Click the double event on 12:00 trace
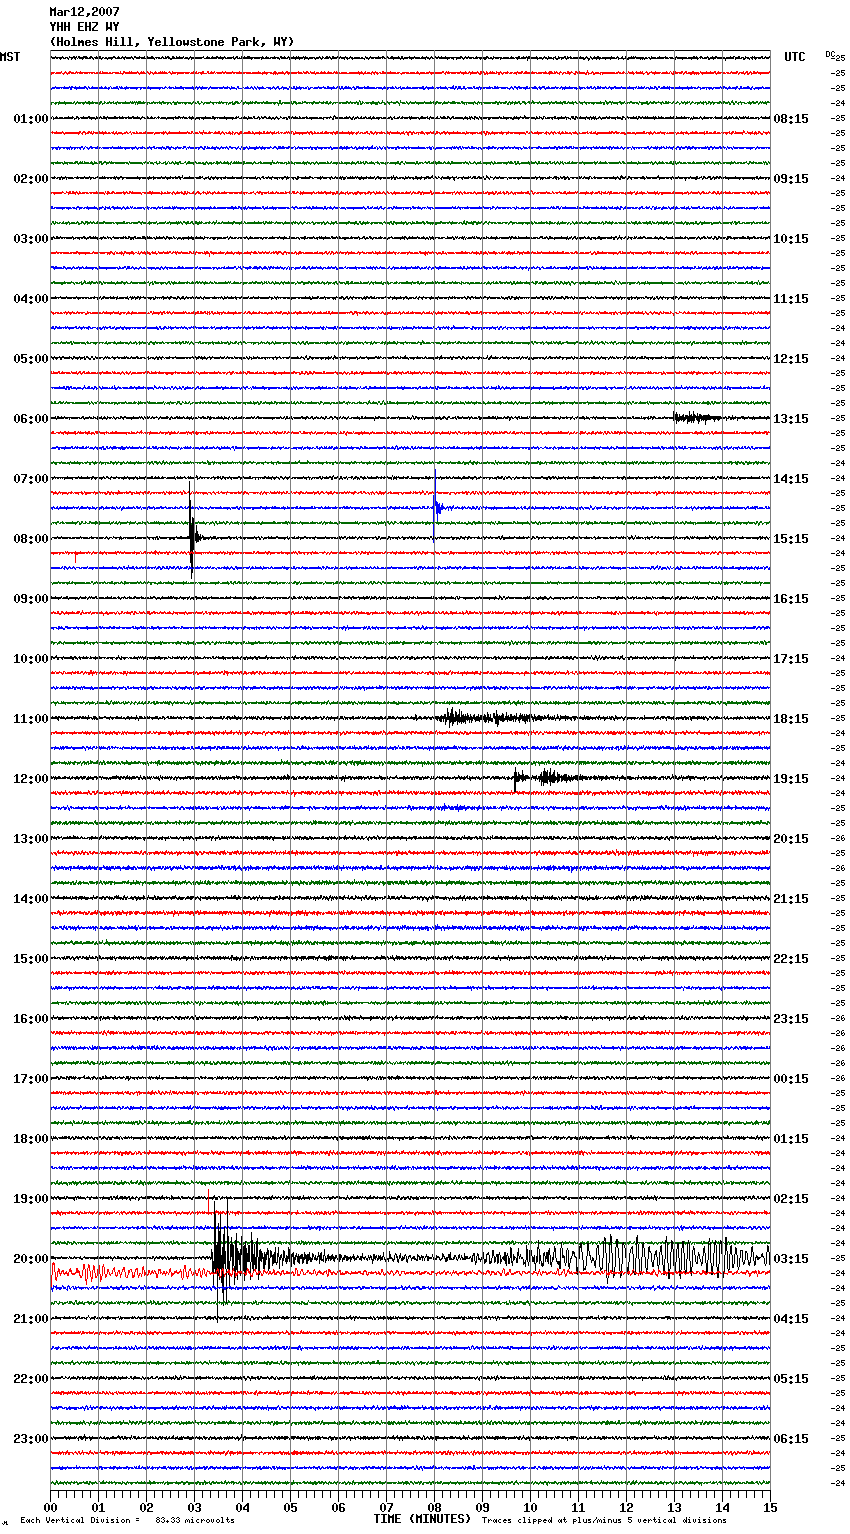This screenshot has height=1534, width=850. coord(550,777)
